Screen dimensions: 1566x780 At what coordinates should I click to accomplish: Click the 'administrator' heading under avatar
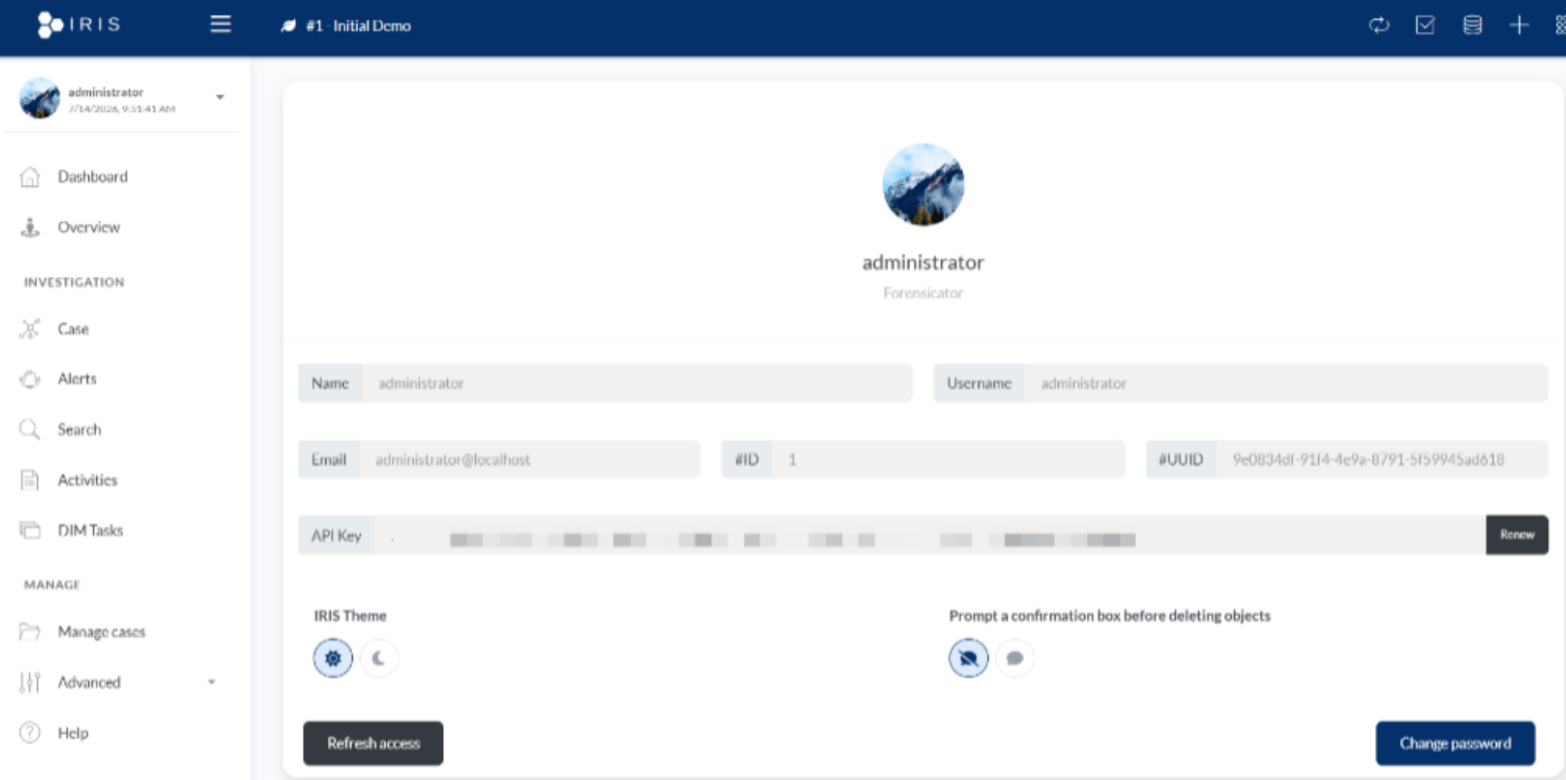(x=923, y=263)
